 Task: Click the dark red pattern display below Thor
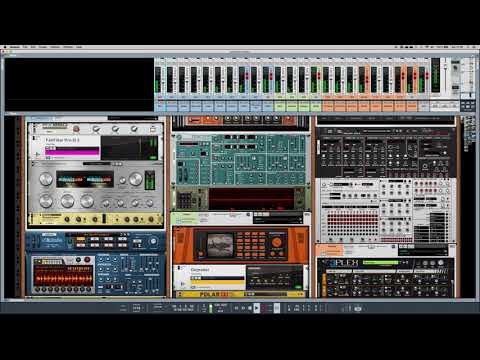(252, 199)
